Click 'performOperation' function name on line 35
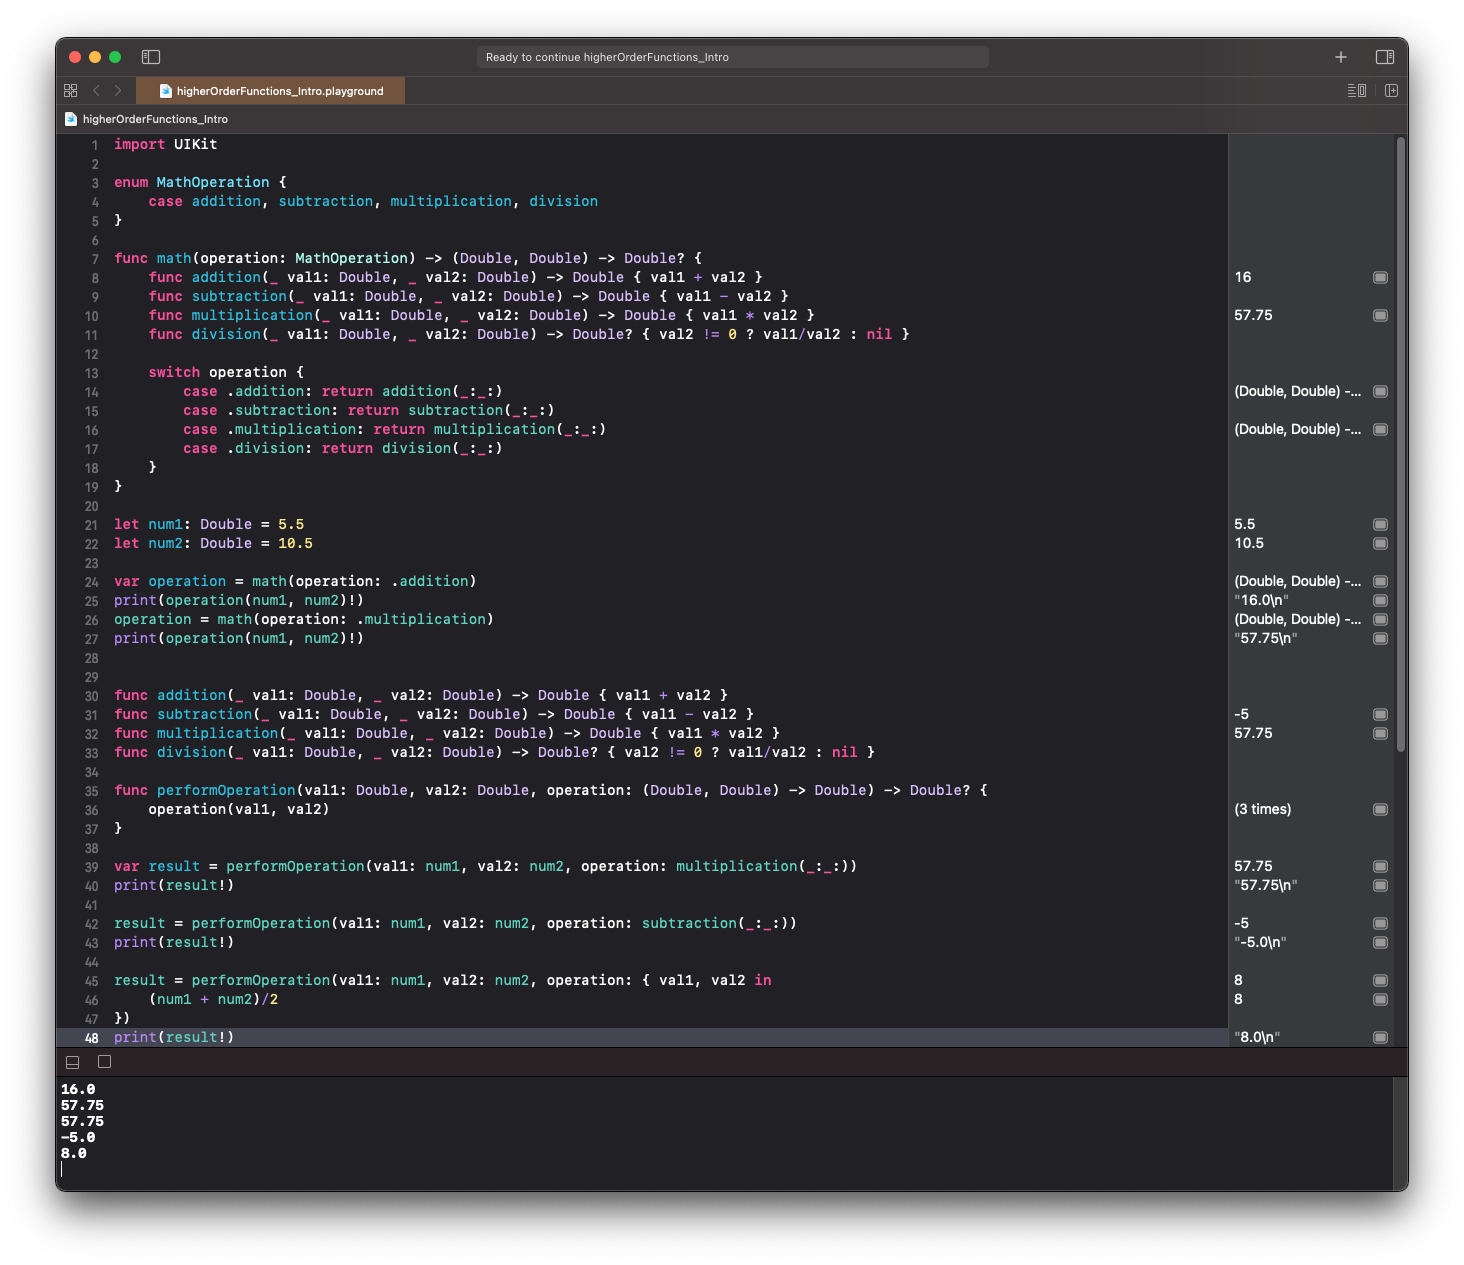 (226, 790)
